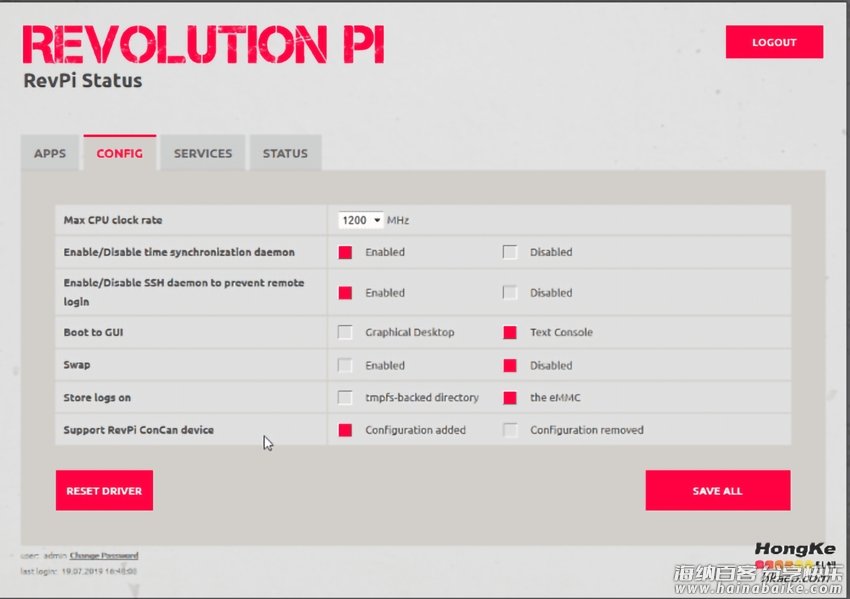Click the LOGOUT button

point(774,42)
